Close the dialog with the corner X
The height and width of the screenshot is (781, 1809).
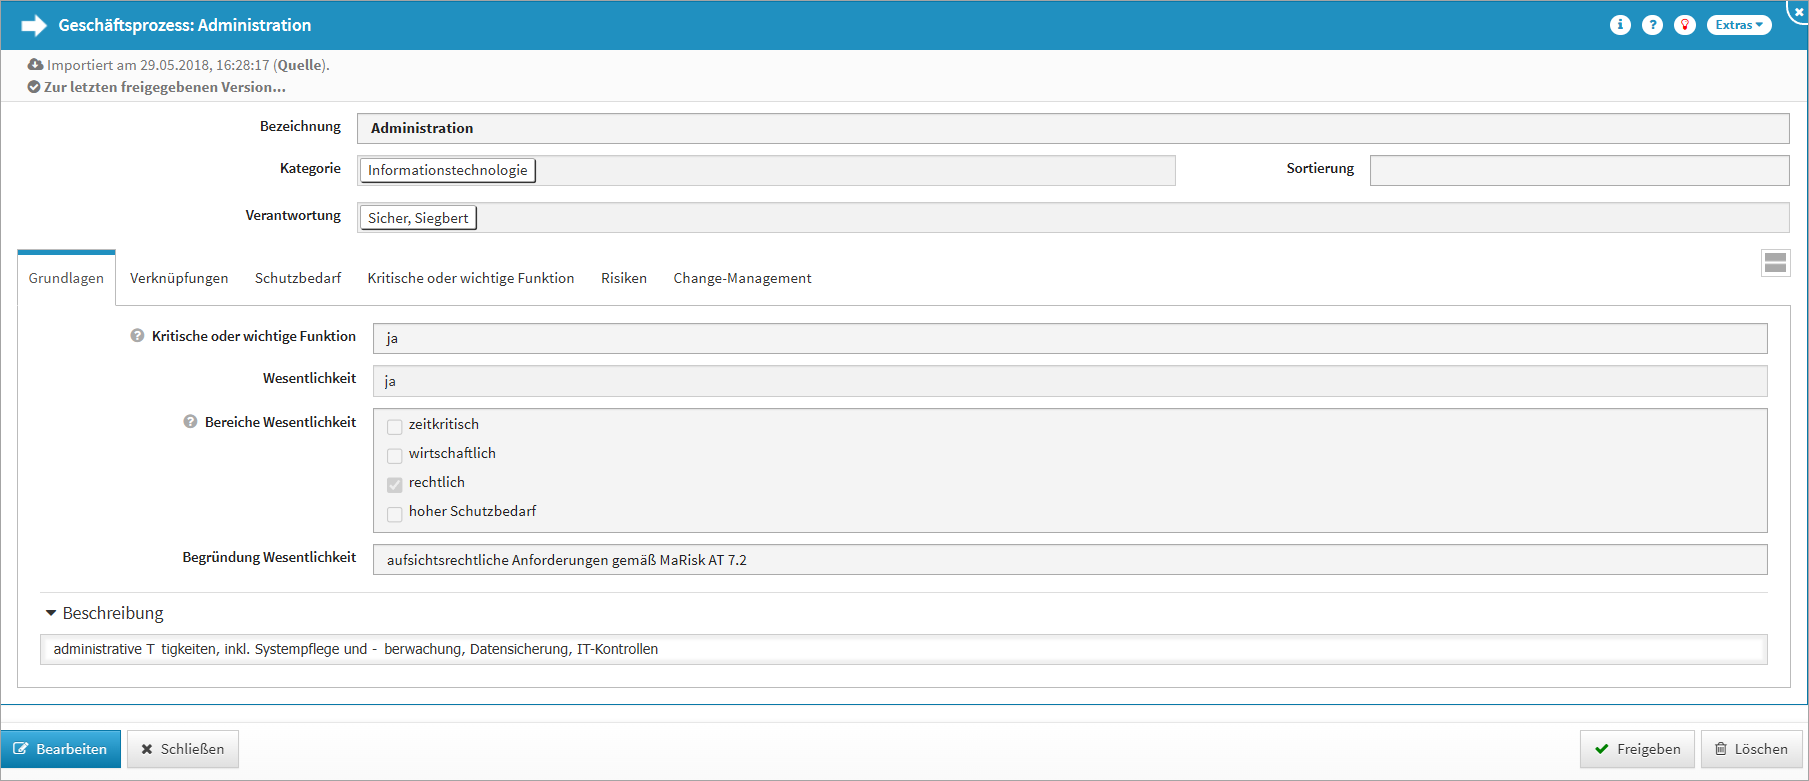click(x=1798, y=11)
